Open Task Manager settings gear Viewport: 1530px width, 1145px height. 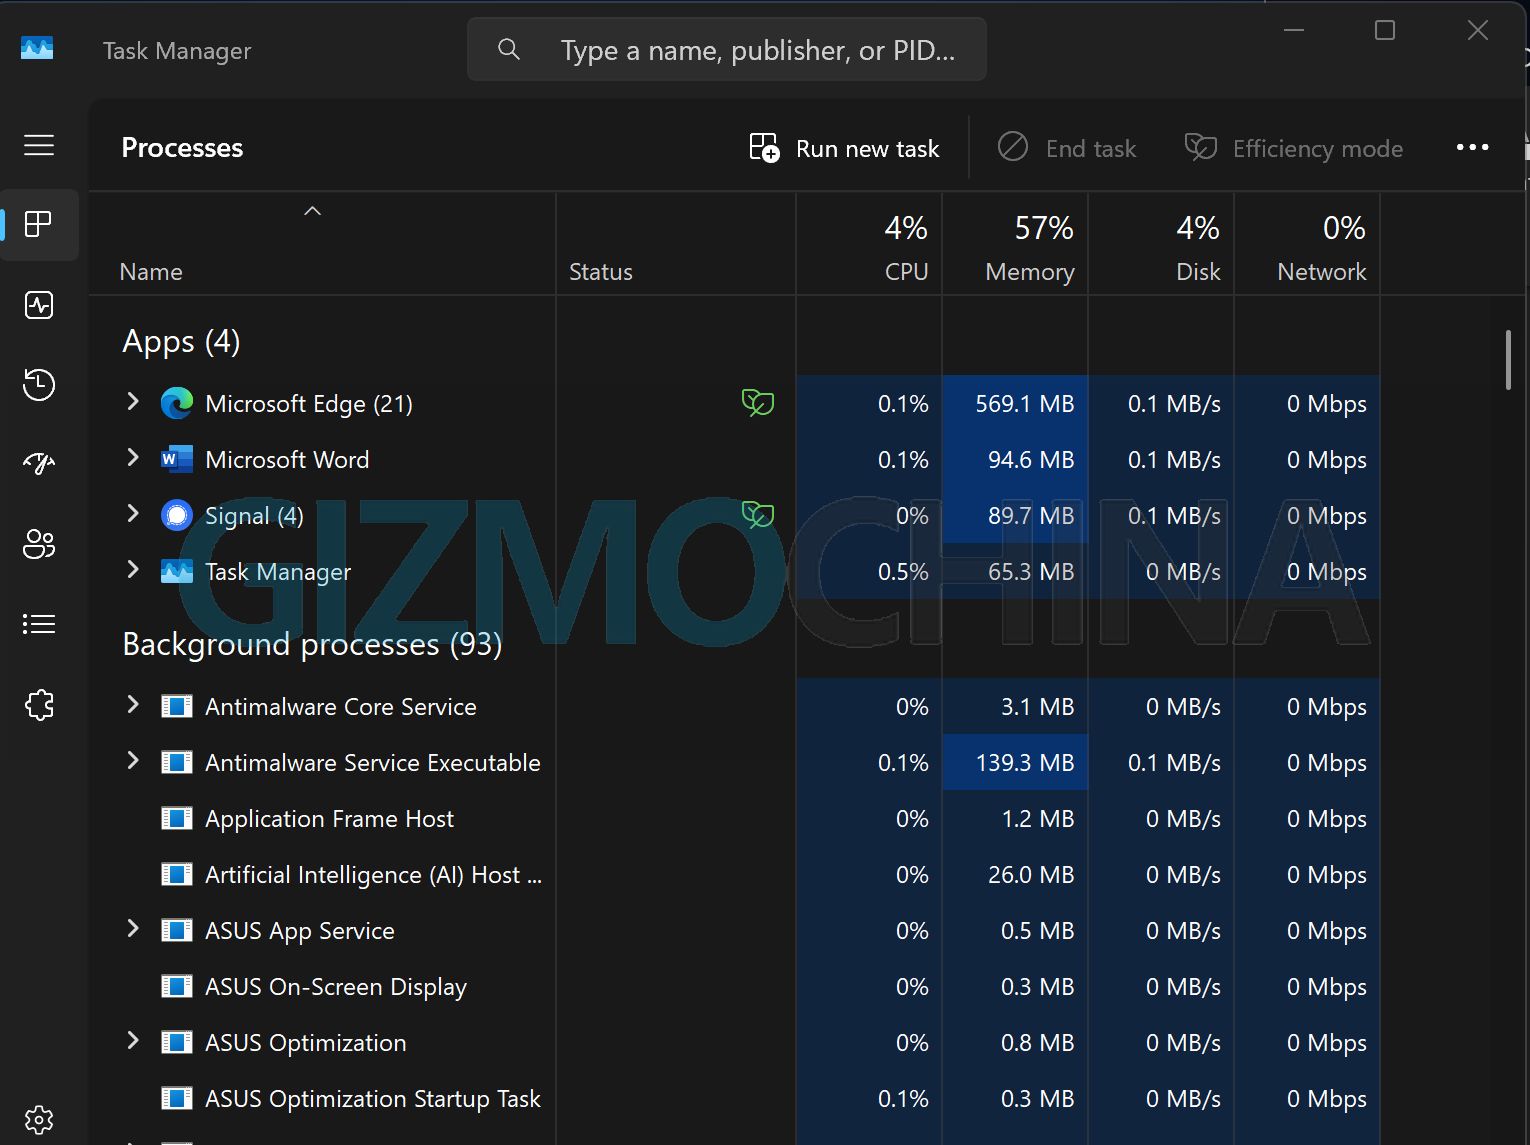[39, 1119]
